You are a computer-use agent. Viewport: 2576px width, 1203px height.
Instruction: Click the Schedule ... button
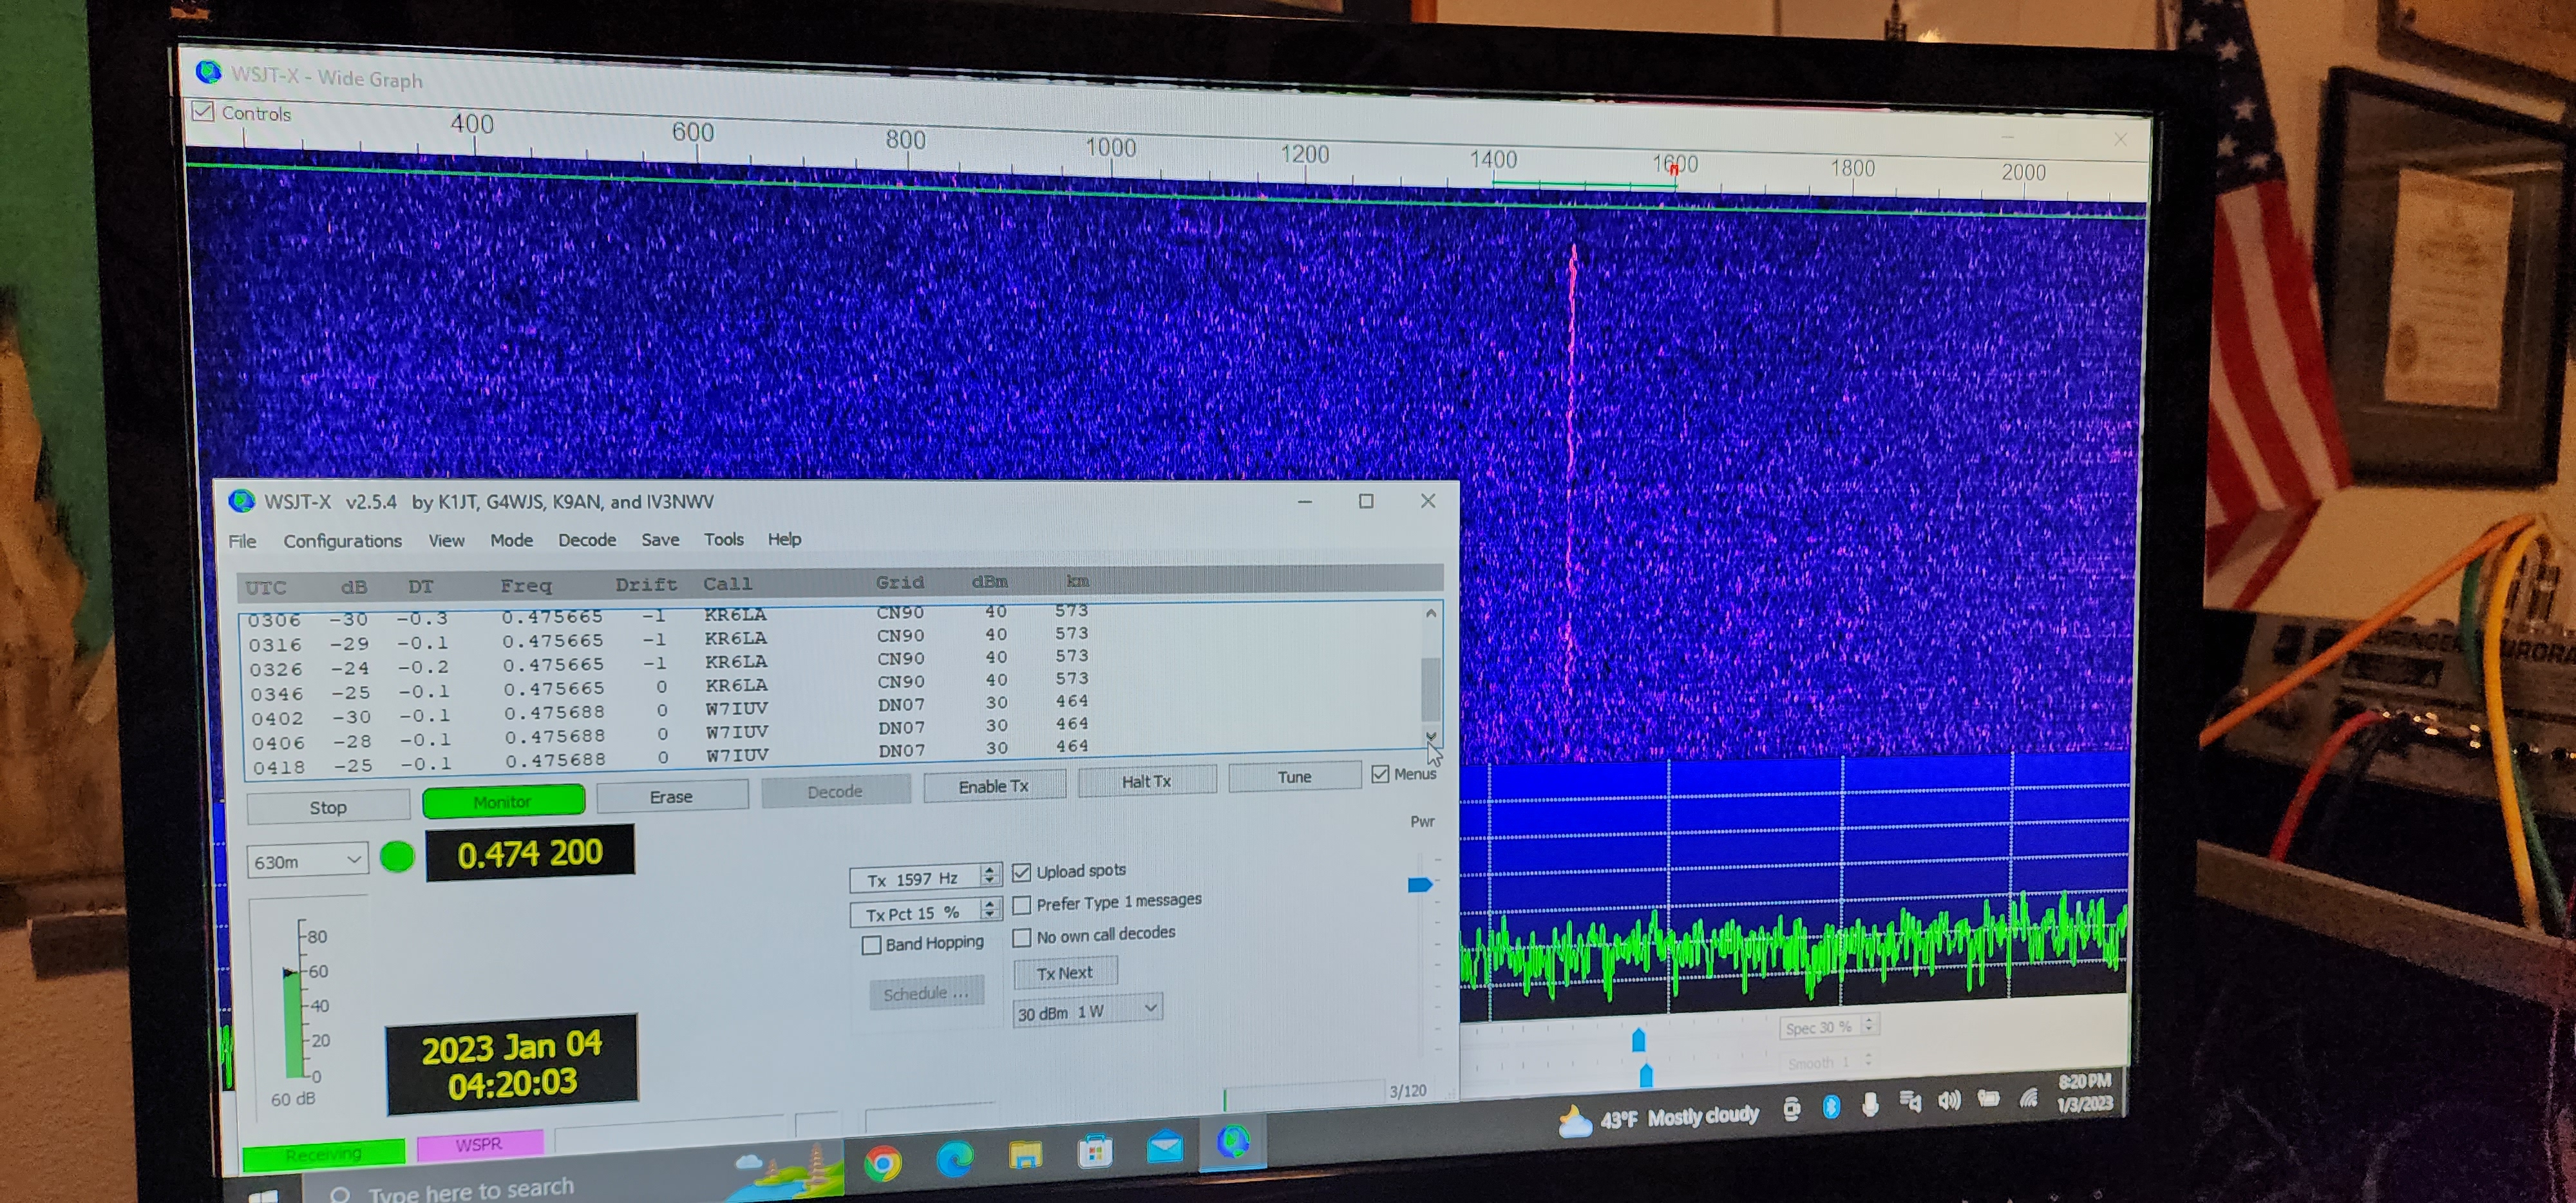click(x=926, y=994)
